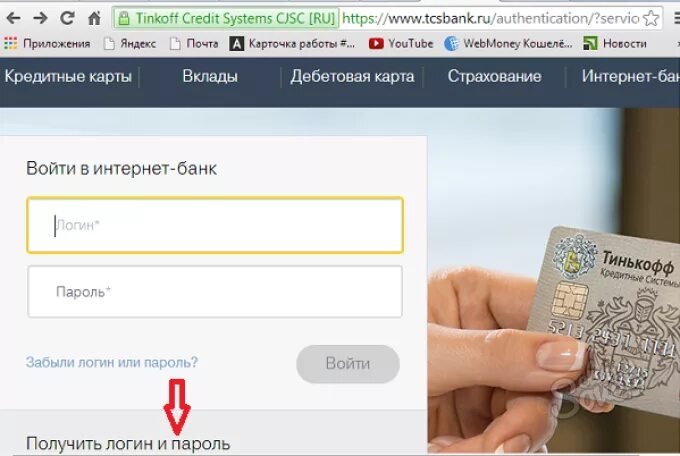Open Карточка работы bookmark

click(x=292, y=43)
